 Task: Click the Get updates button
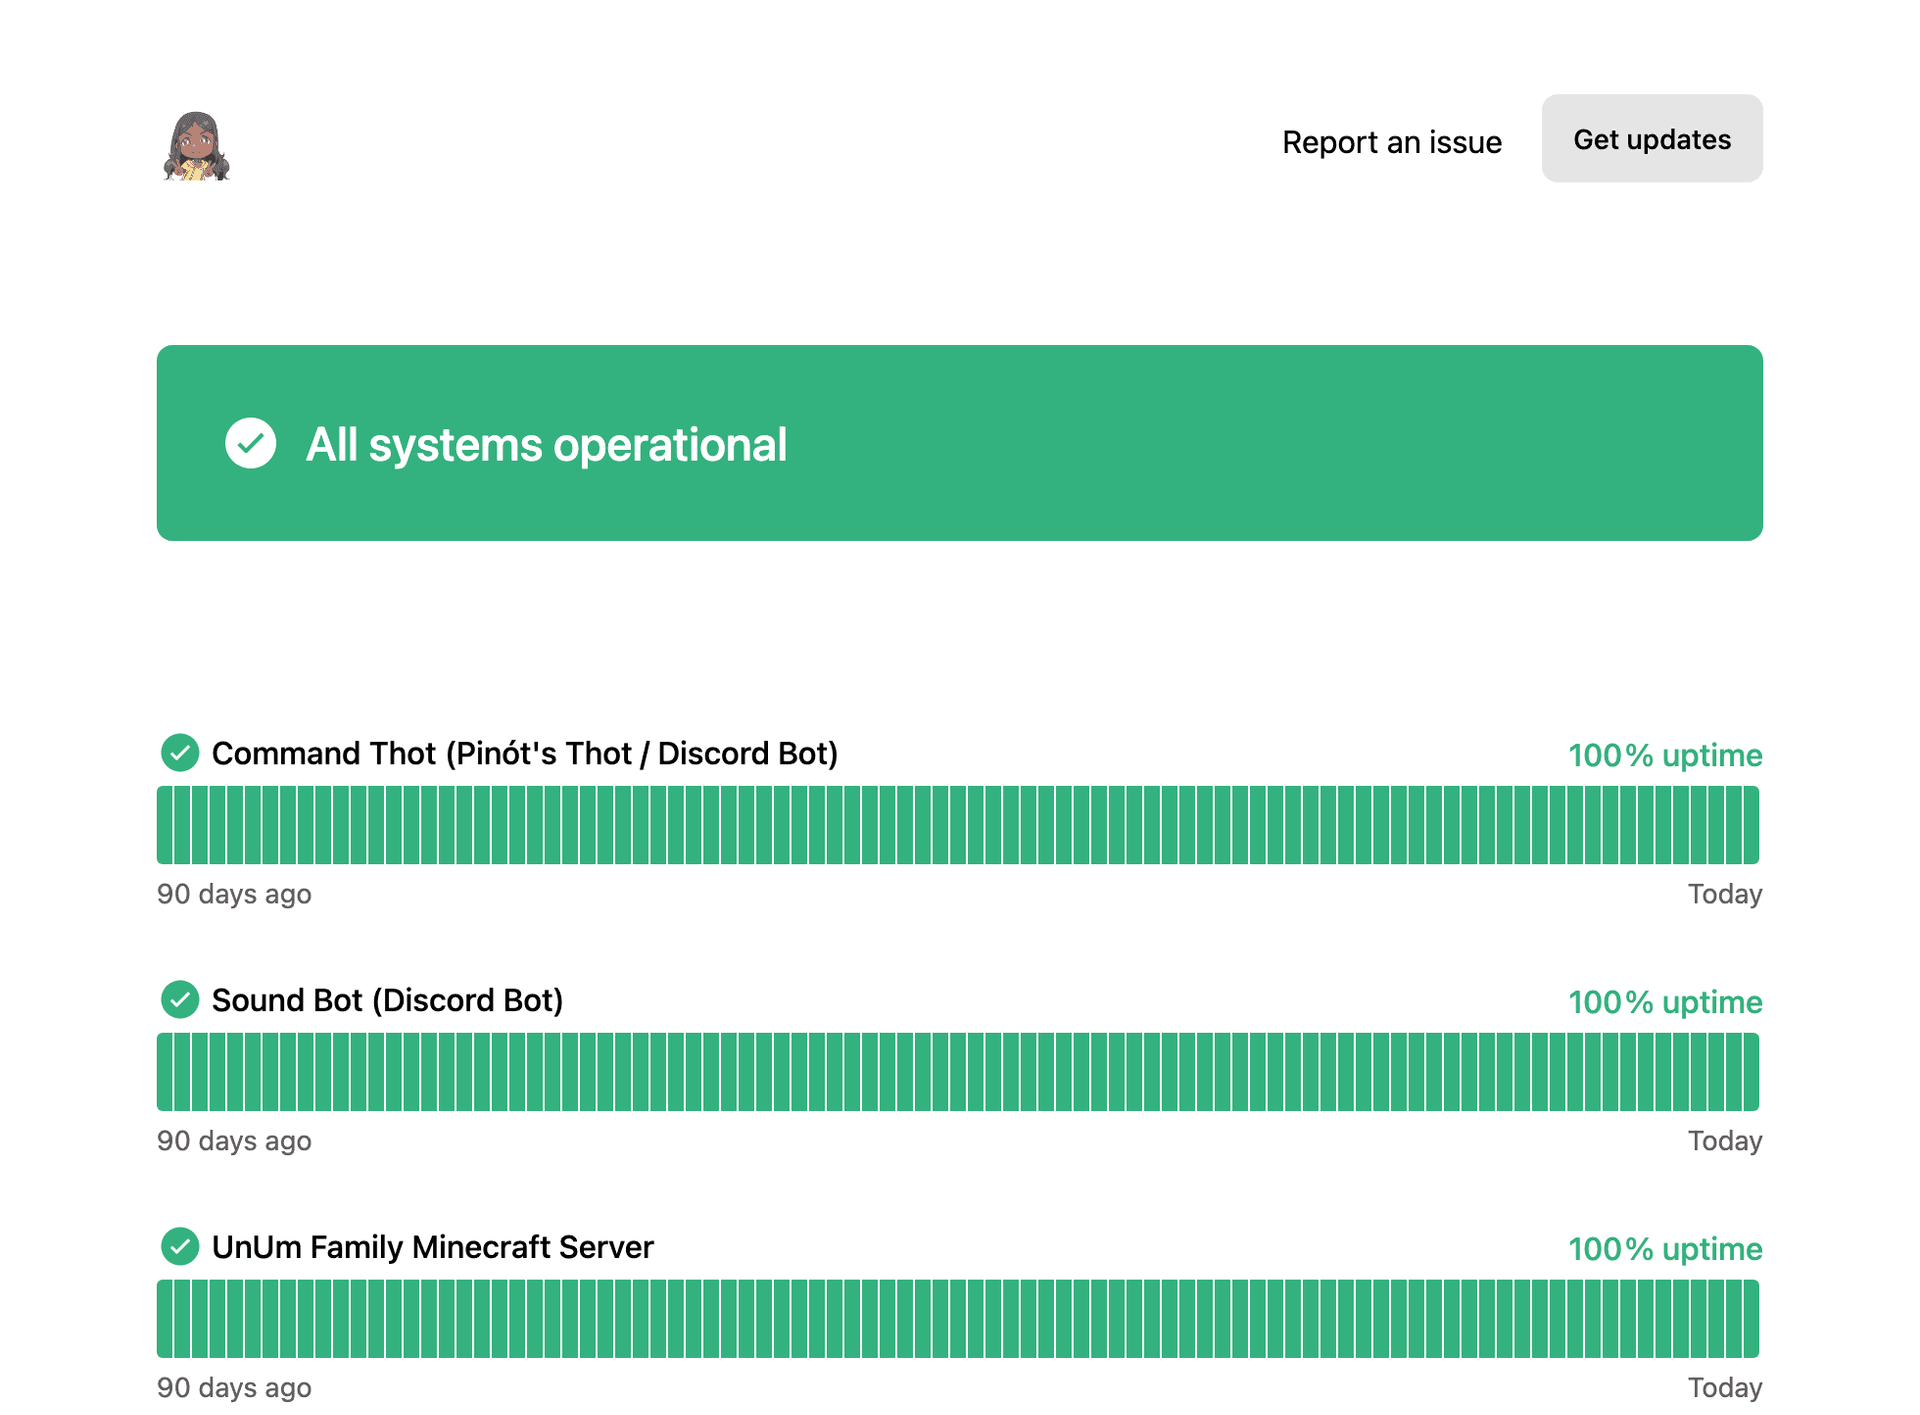tap(1651, 139)
